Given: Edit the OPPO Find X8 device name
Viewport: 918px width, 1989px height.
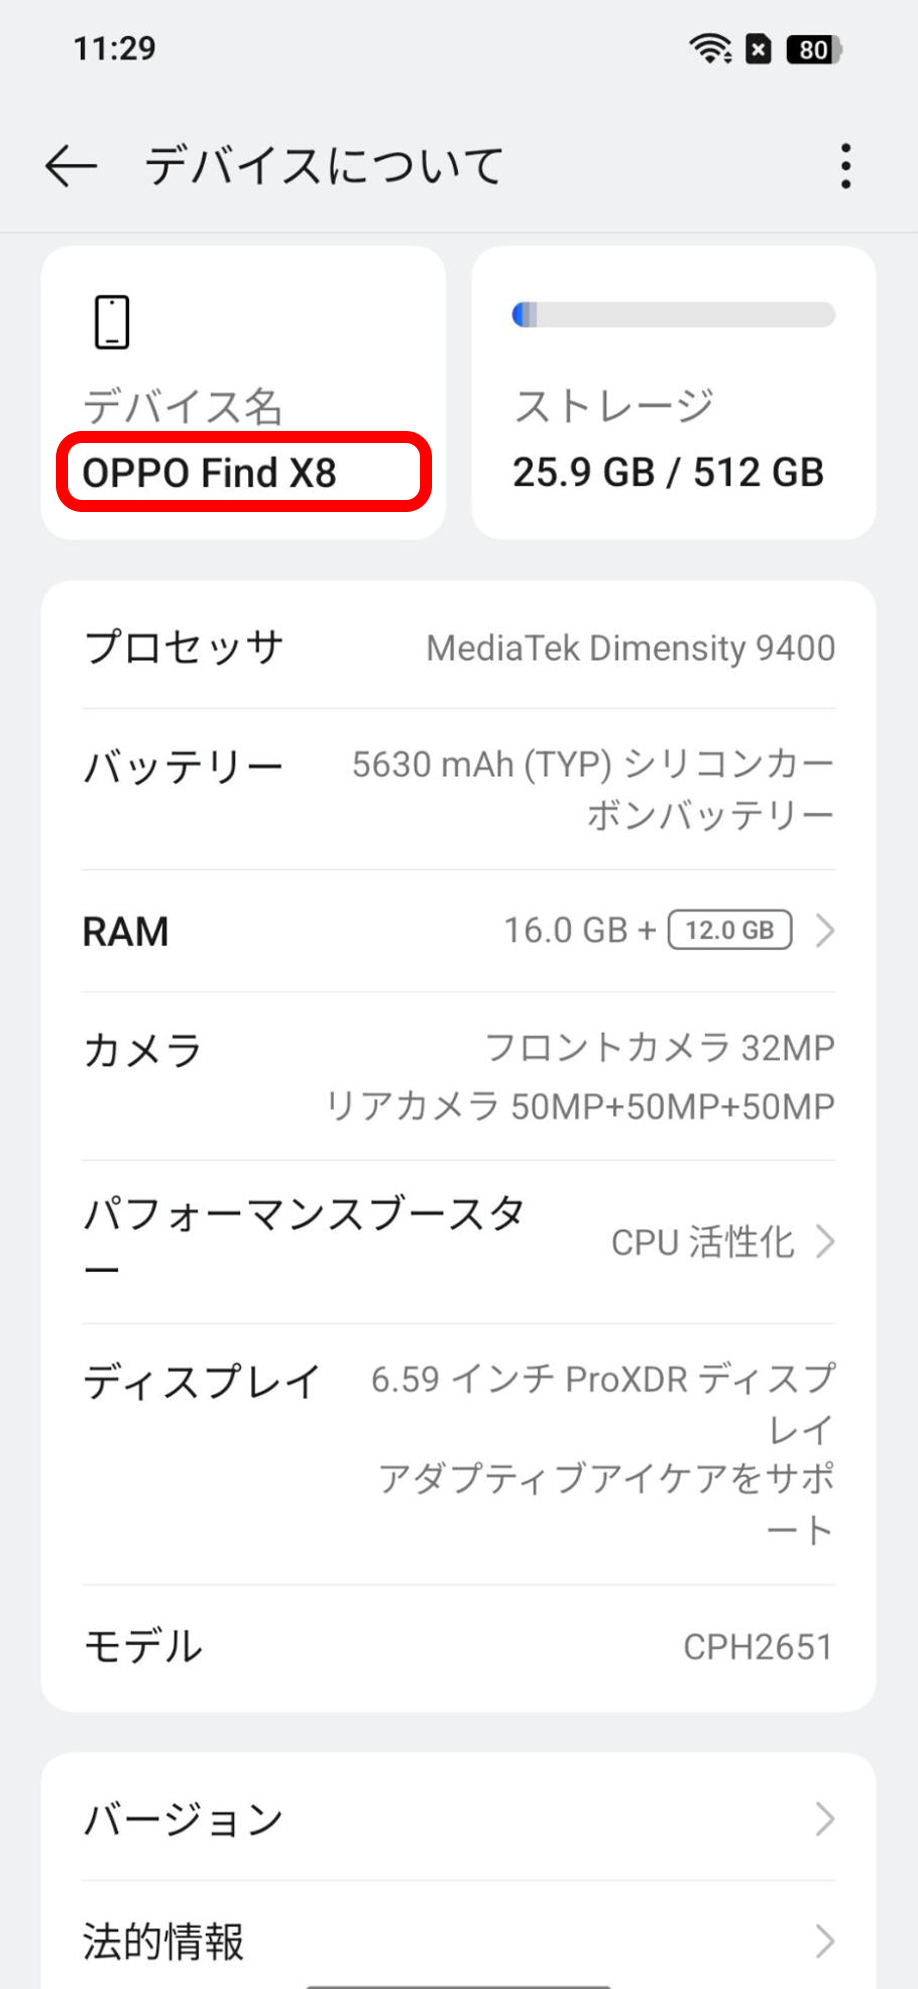Looking at the screenshot, I should coord(209,473).
